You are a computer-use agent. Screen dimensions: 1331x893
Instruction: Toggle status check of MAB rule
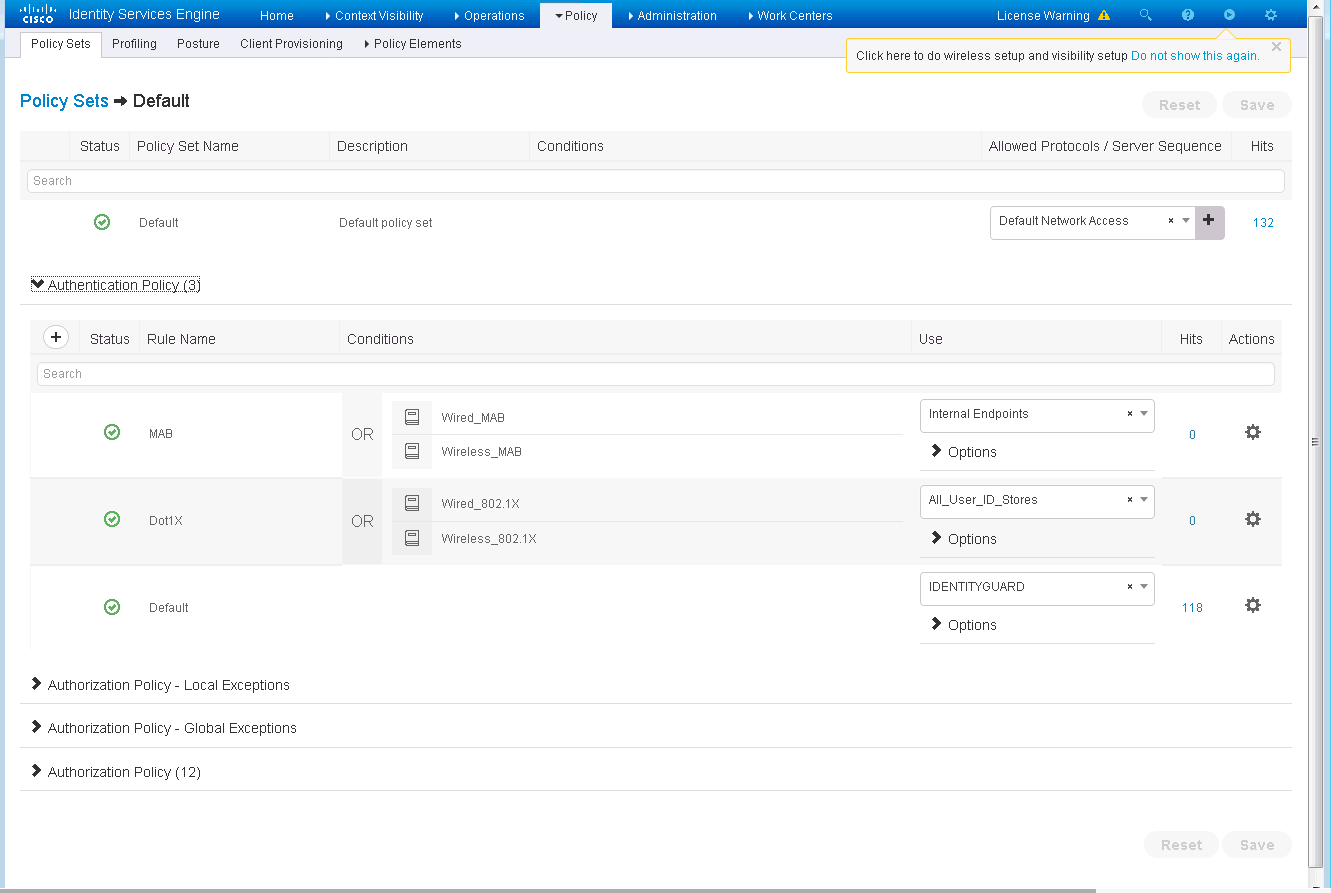point(112,432)
